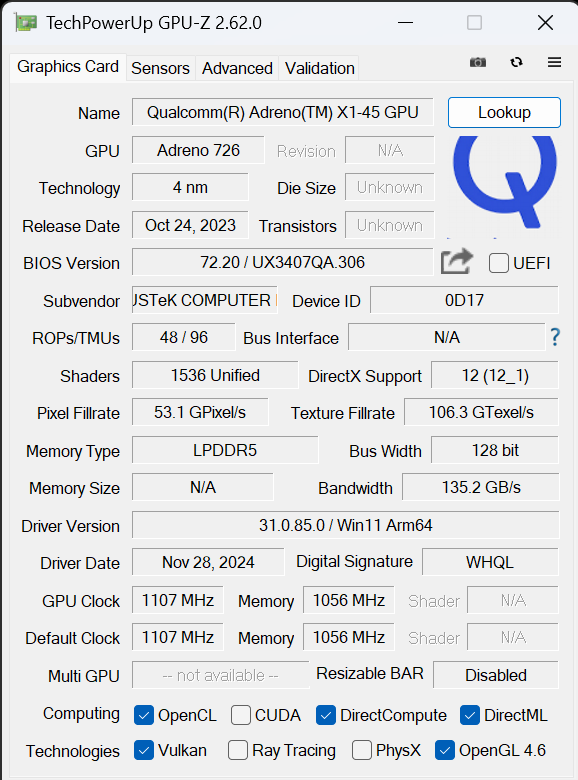Toggle the CUDA checkbox
Image resolution: width=578 pixels, height=780 pixels.
coord(241,715)
